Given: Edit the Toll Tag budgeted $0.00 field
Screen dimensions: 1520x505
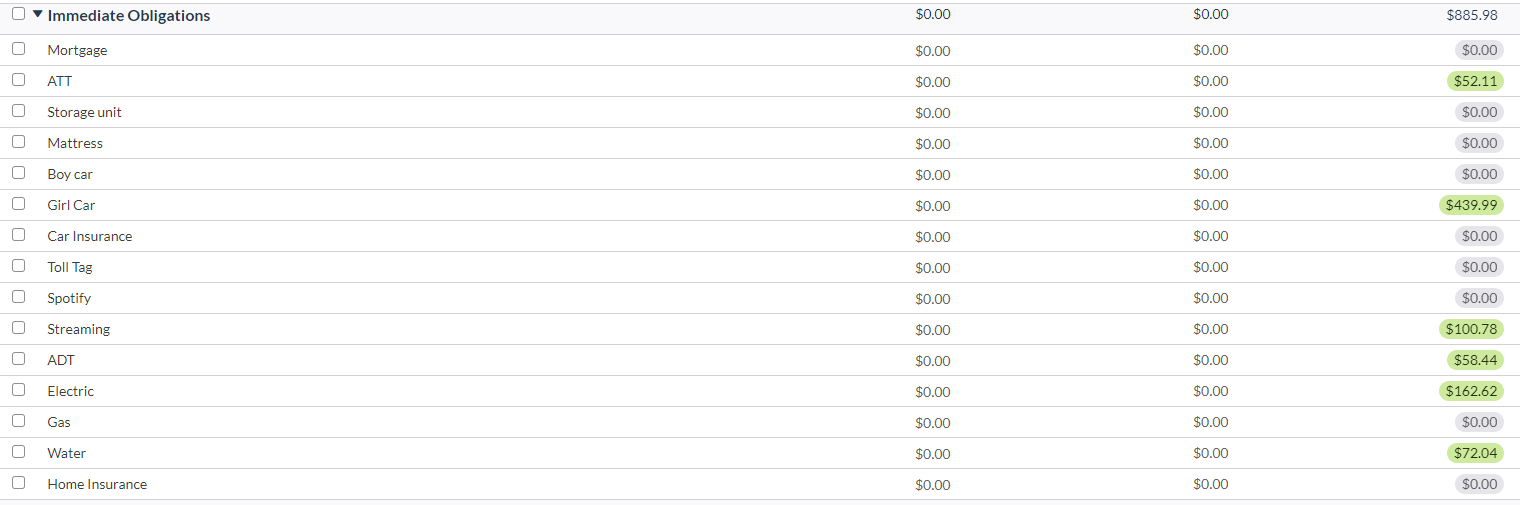Looking at the screenshot, I should [x=932, y=267].
